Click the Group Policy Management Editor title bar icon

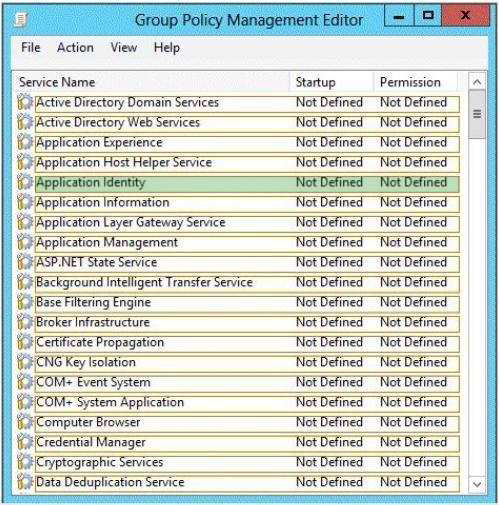pos(21,20)
